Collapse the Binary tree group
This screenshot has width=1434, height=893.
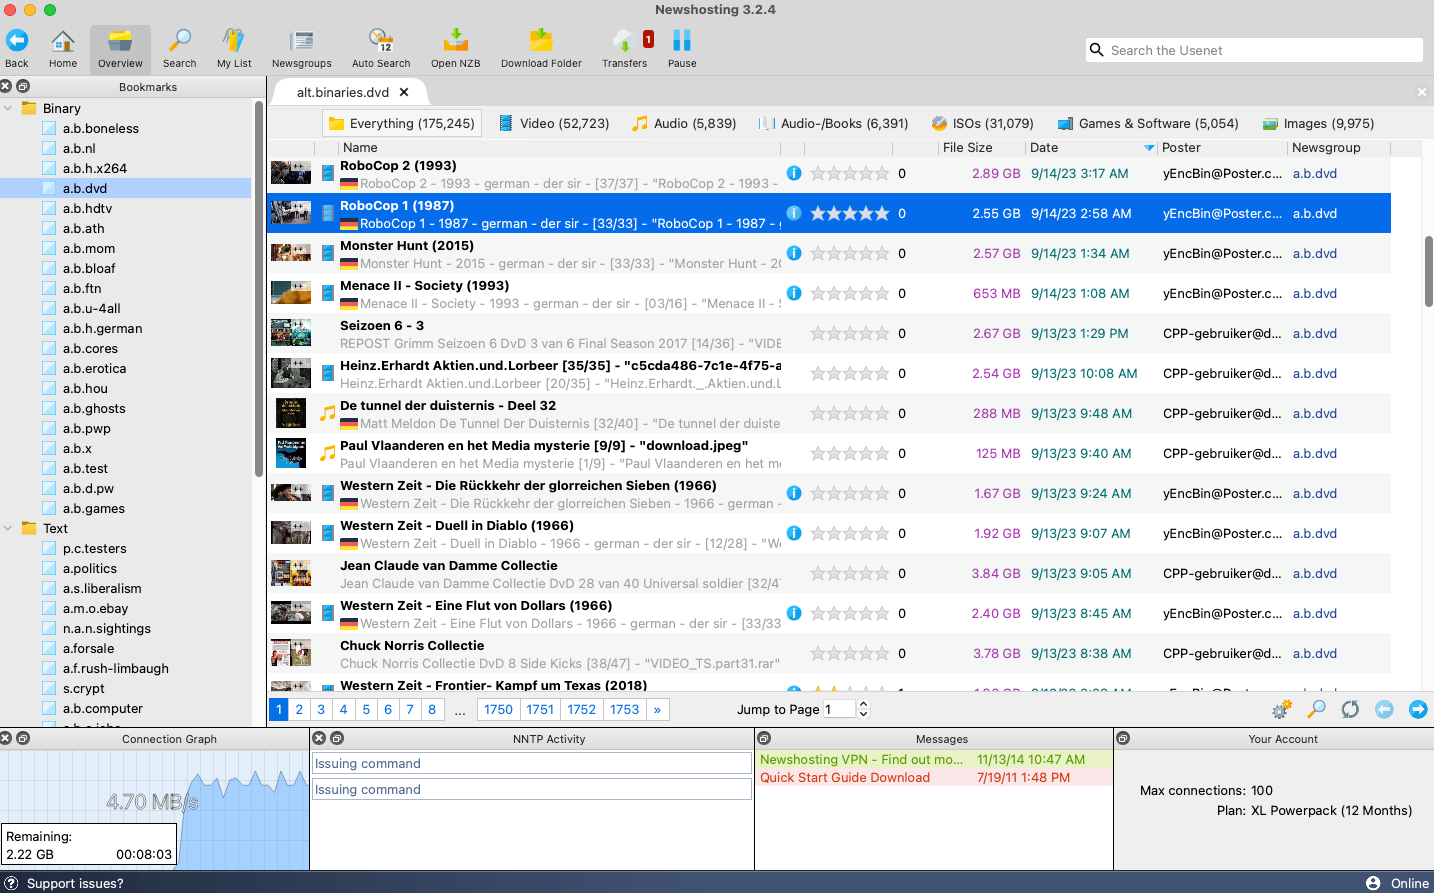coord(8,108)
